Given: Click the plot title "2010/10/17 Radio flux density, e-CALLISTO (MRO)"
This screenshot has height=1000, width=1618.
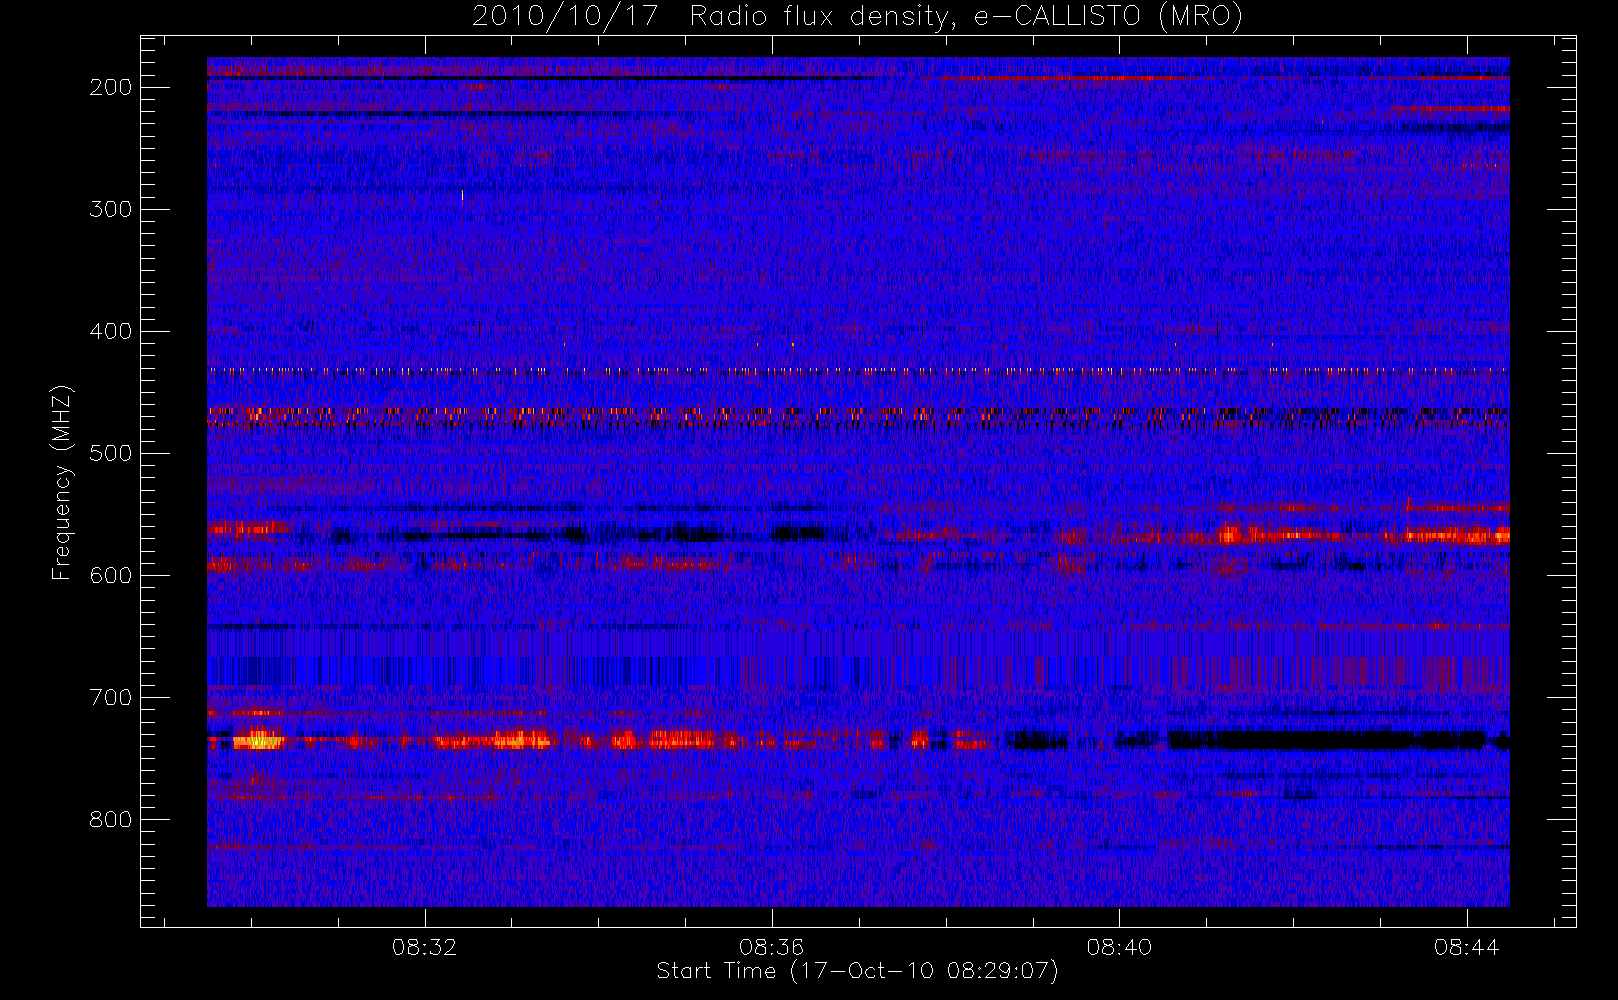Looking at the screenshot, I should click(857, 17).
